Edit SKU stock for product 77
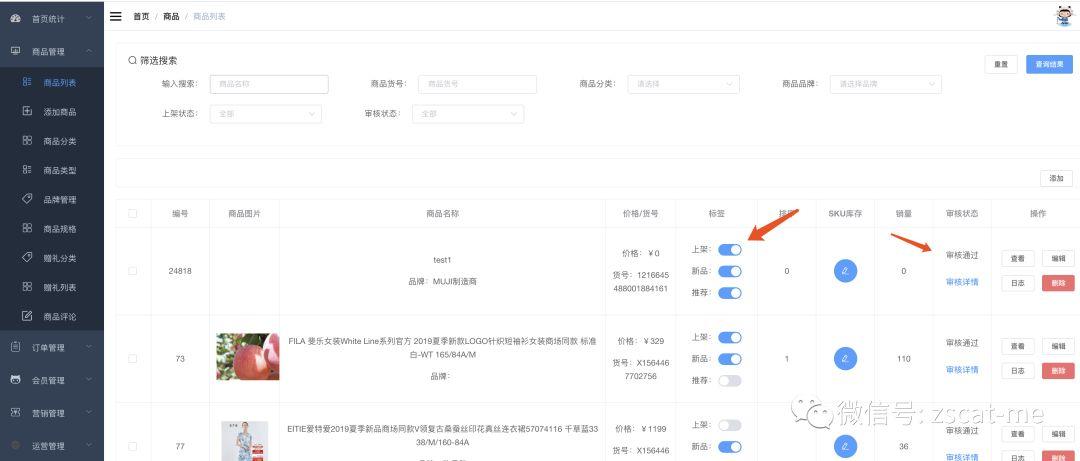The image size is (1080, 461). (845, 446)
